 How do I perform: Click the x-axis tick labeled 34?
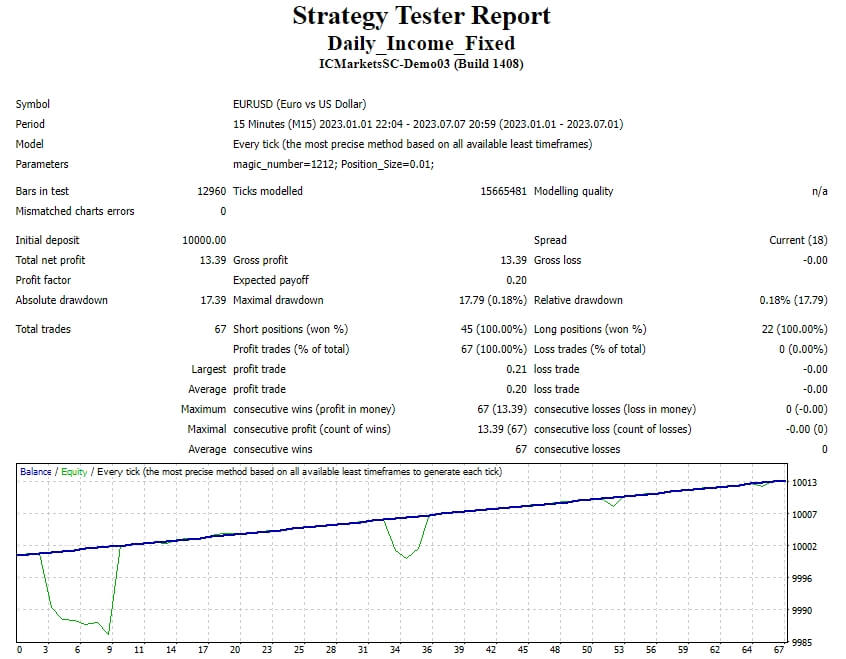395,649
